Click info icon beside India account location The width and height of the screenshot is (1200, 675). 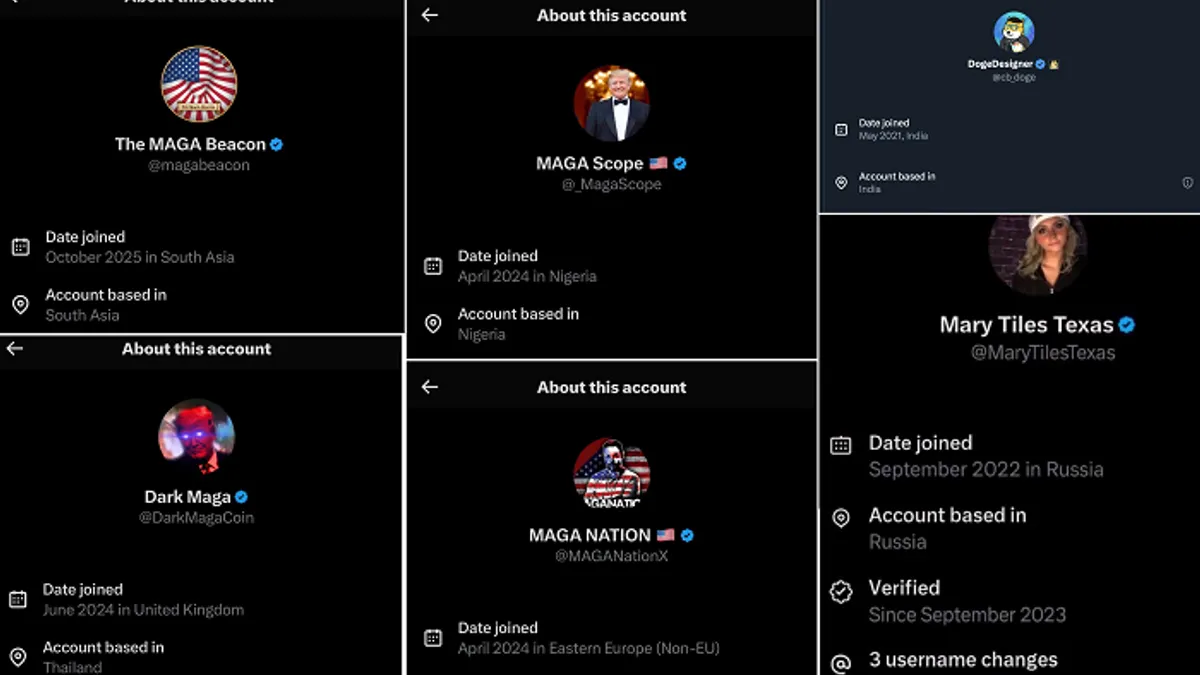coord(1187,183)
